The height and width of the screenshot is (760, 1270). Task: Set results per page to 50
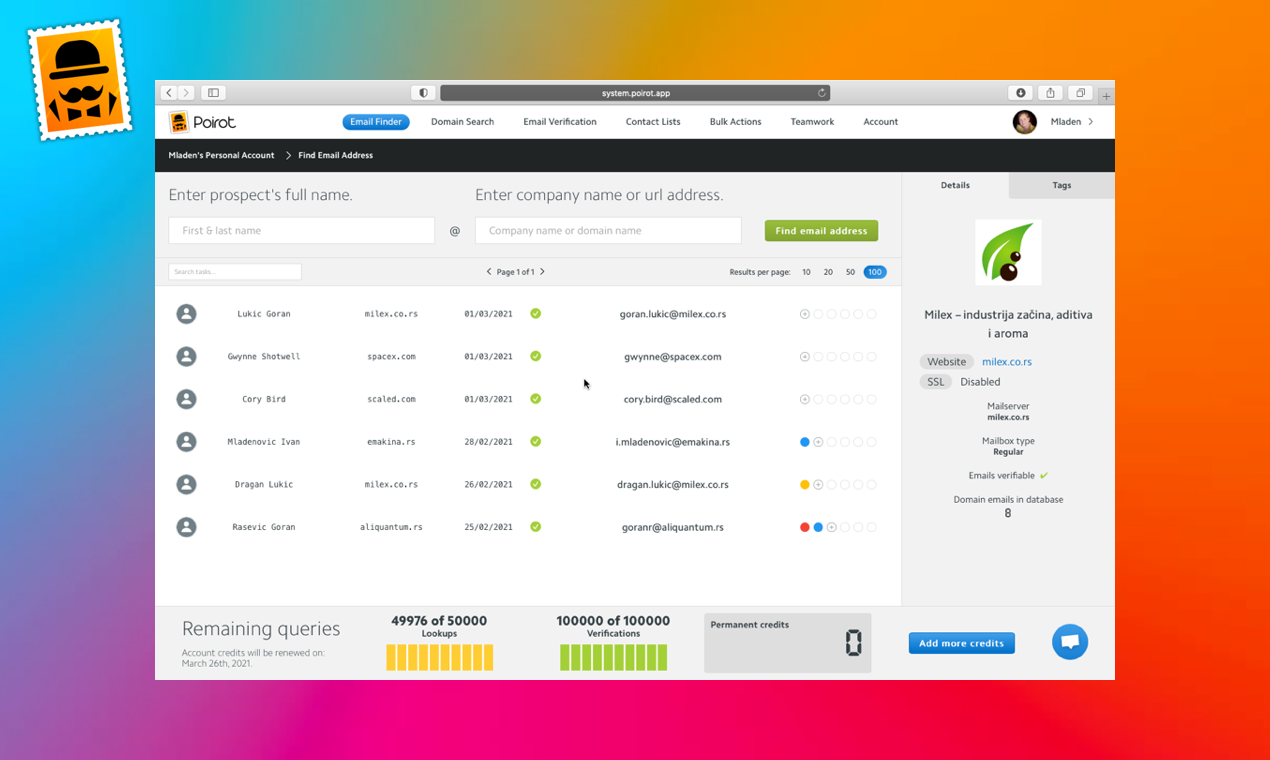[850, 272]
